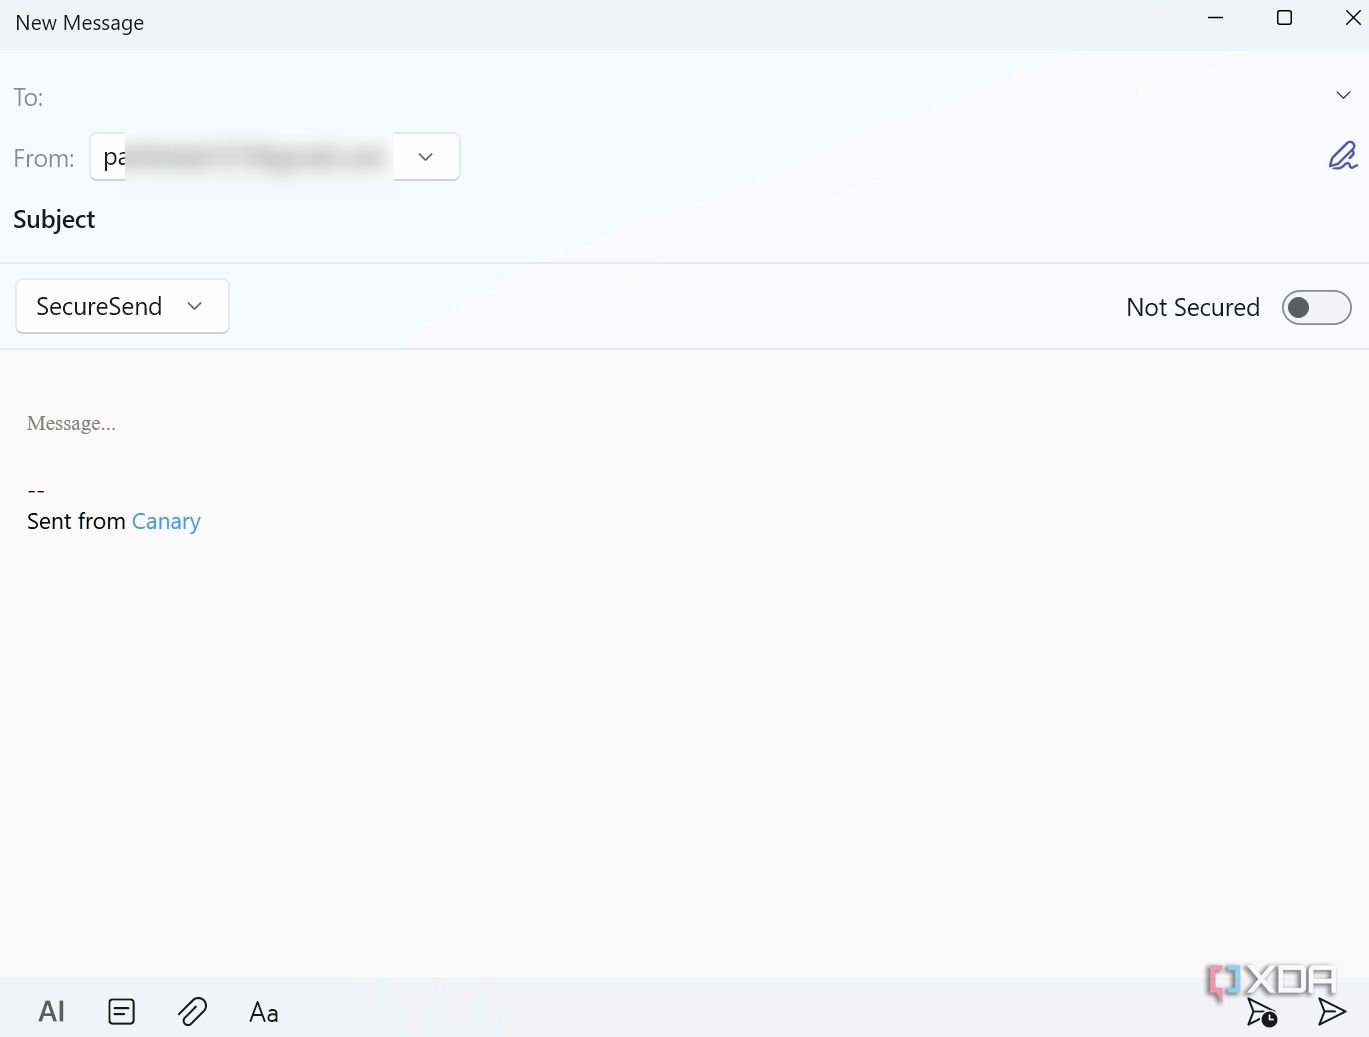Open text formatting options (Aa)
The width and height of the screenshot is (1369, 1037).
coord(263,1012)
